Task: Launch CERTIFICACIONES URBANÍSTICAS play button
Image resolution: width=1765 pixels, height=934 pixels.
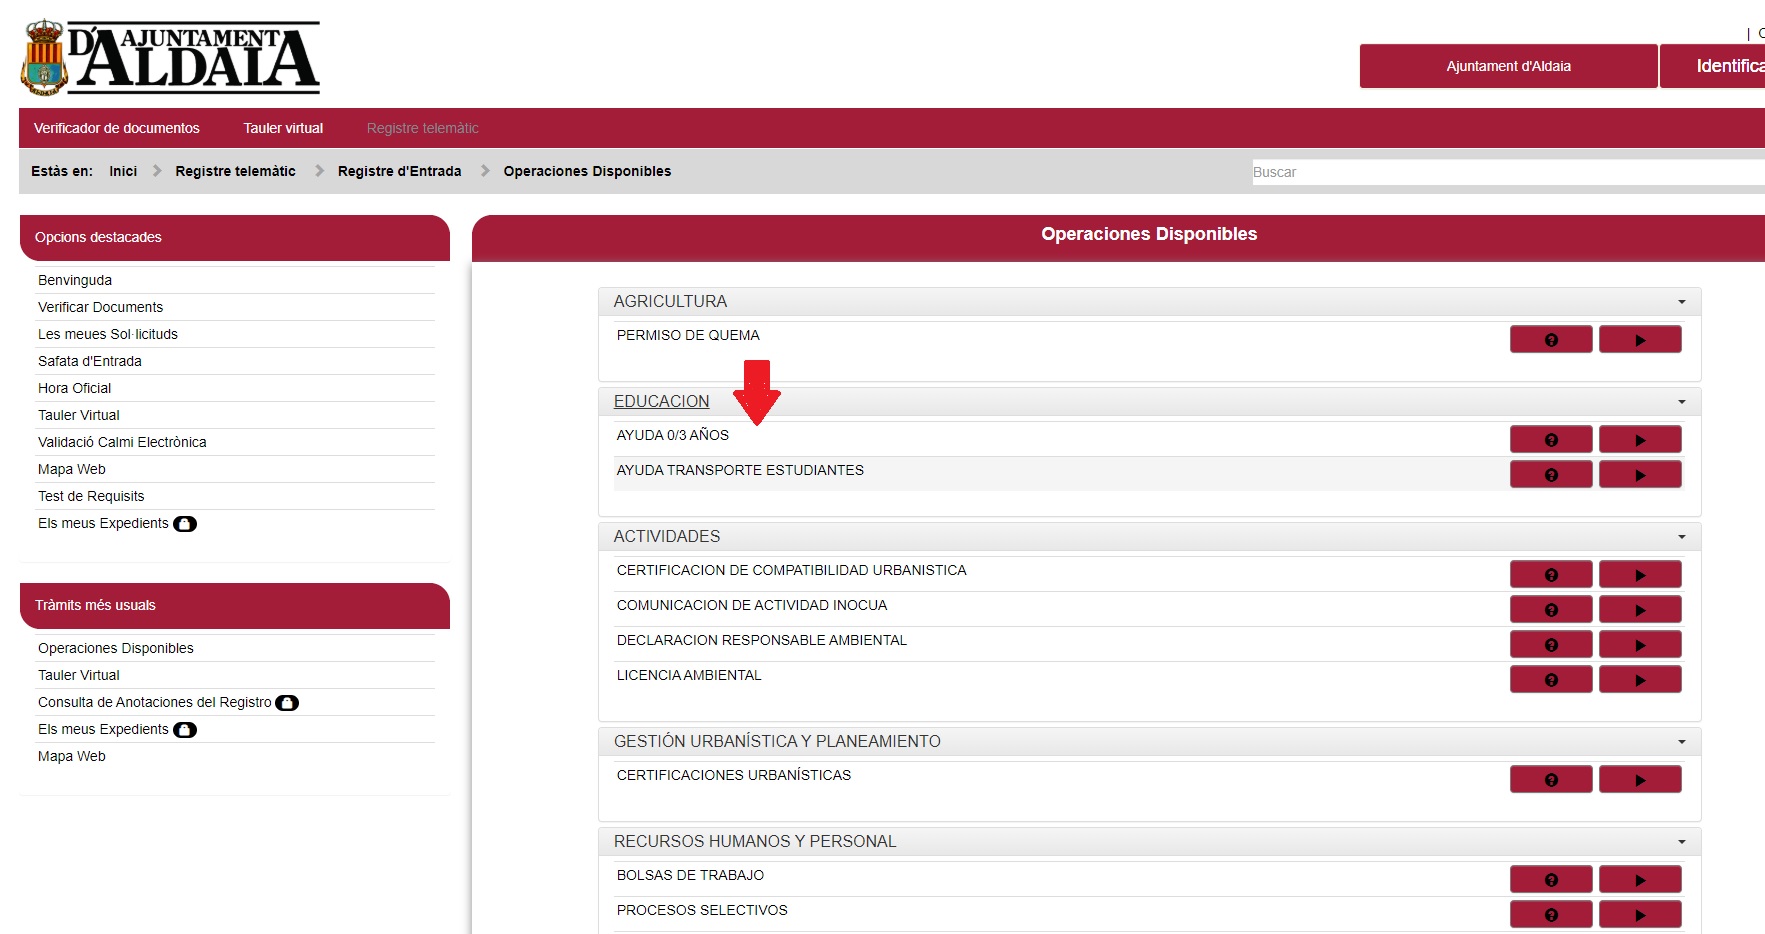Action: pos(1639,780)
